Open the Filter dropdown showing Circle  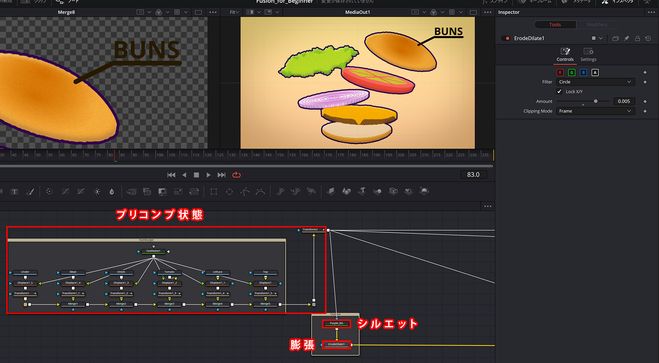coord(595,82)
